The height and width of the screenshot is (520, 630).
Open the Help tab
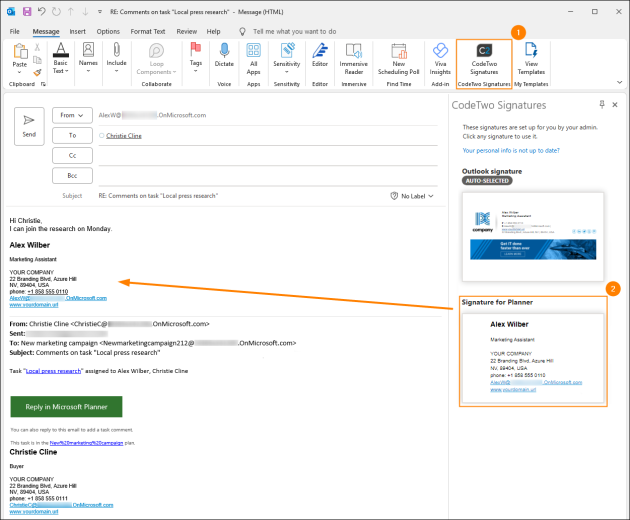click(213, 31)
